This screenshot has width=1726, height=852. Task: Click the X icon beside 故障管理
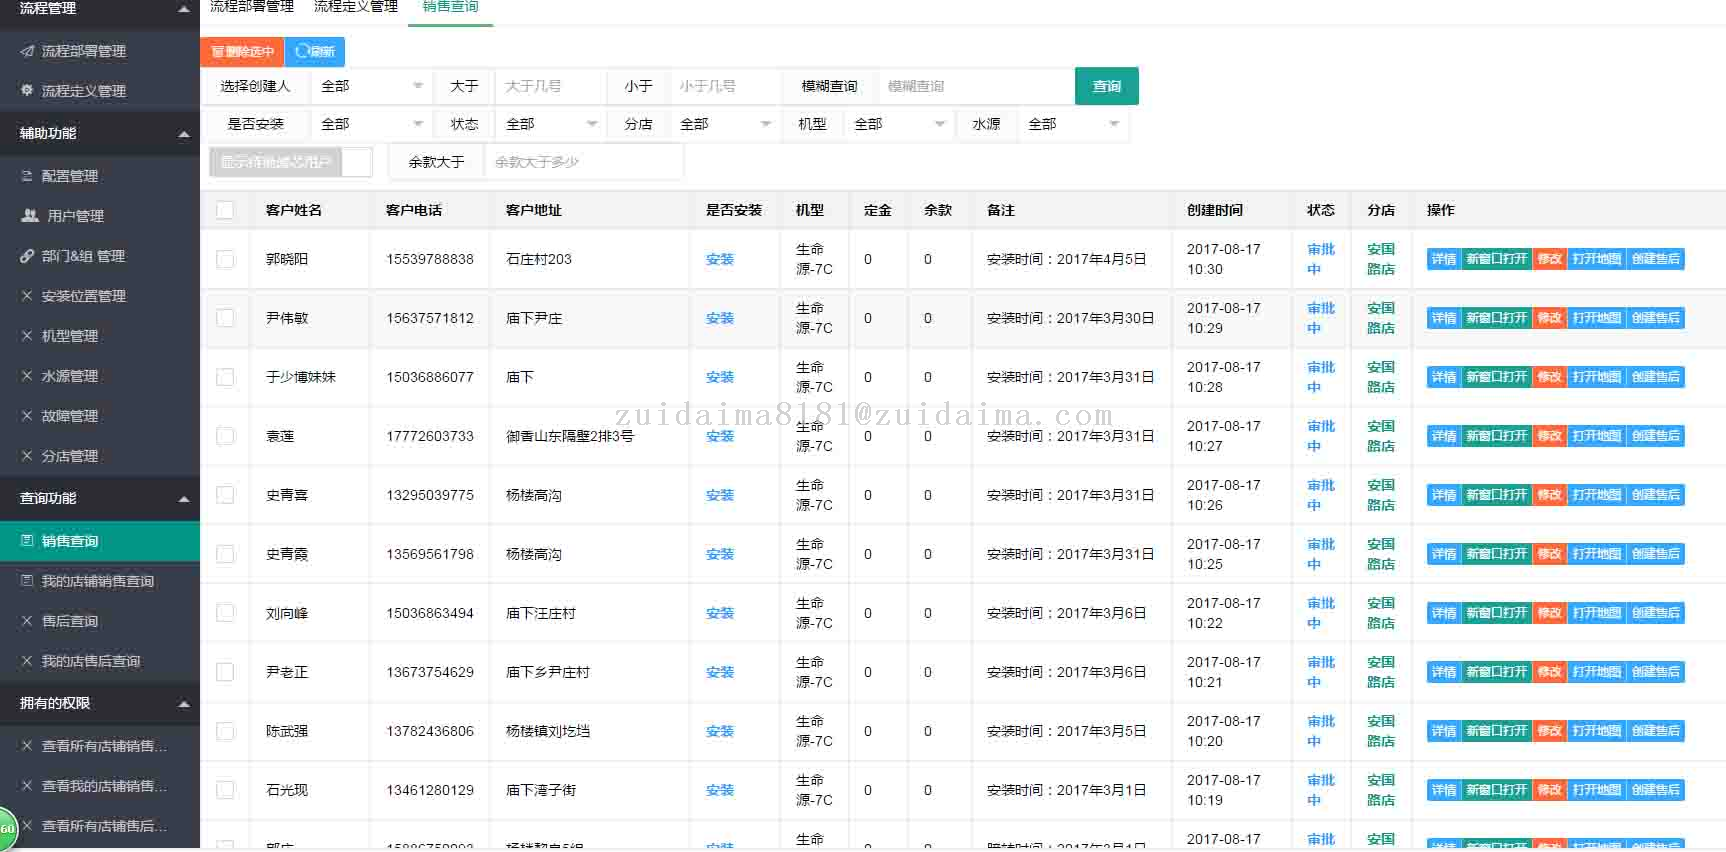[x=27, y=416]
